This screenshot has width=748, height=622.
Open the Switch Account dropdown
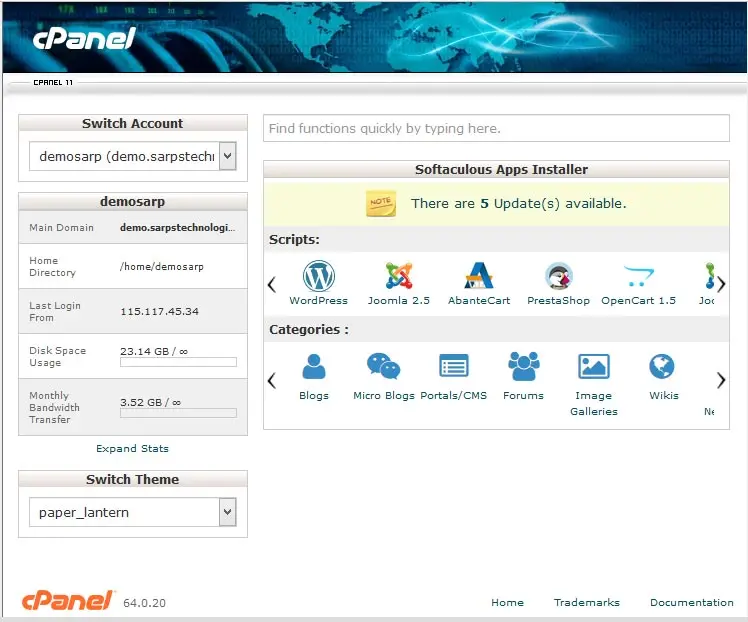click(x=132, y=156)
